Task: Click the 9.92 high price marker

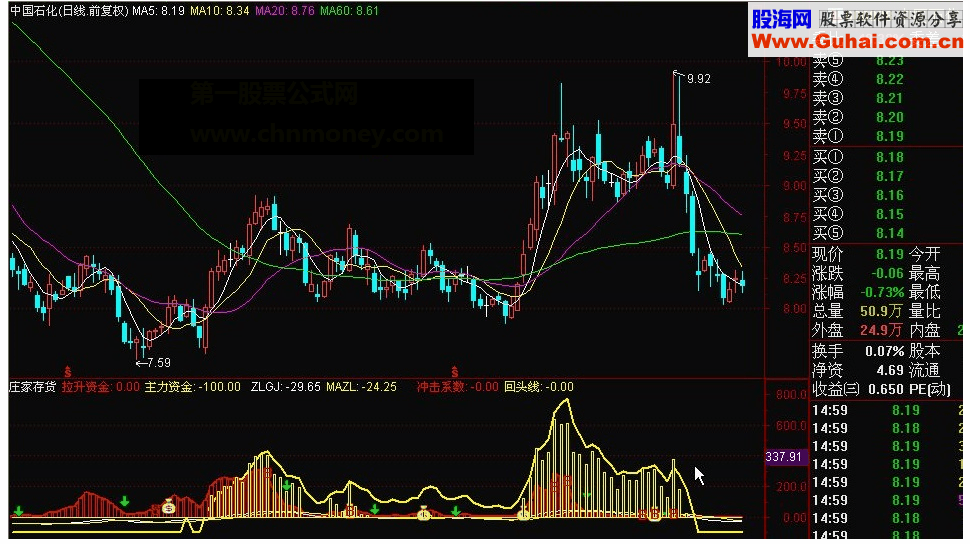Action: click(698, 79)
